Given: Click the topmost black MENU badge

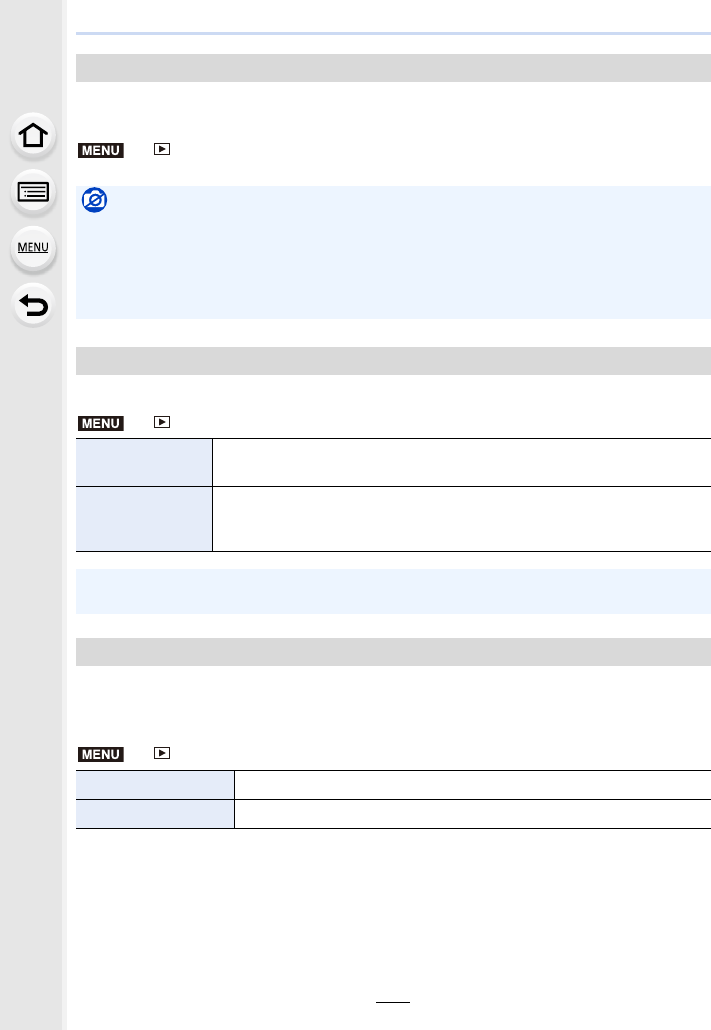Looking at the screenshot, I should coord(101,150).
